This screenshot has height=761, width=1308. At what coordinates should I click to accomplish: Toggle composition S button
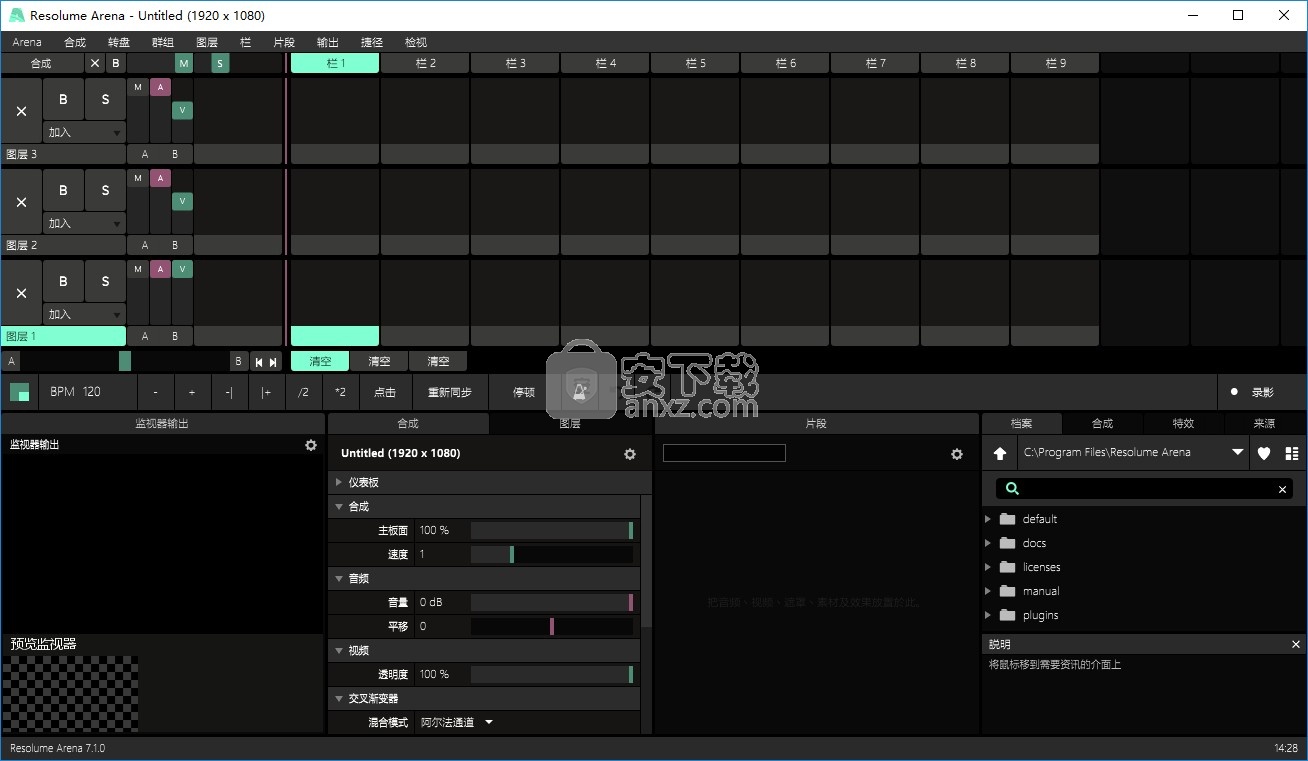(x=220, y=63)
